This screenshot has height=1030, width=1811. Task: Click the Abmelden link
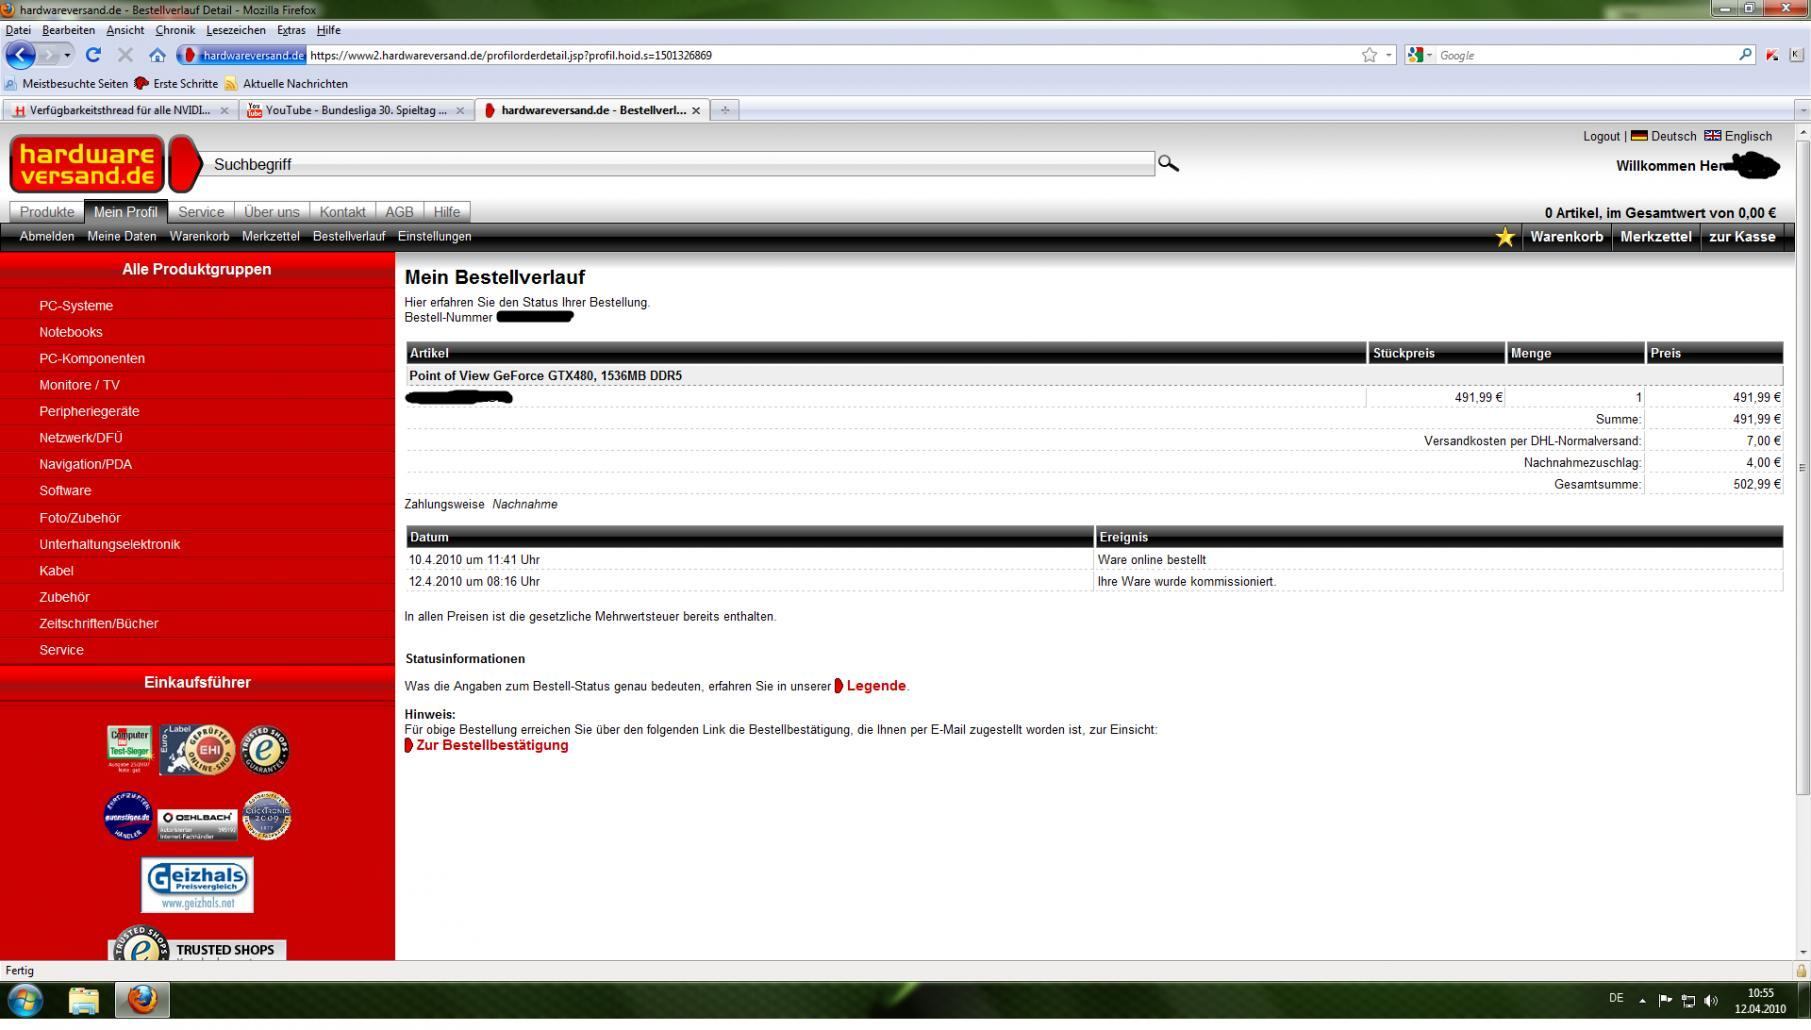(x=47, y=237)
